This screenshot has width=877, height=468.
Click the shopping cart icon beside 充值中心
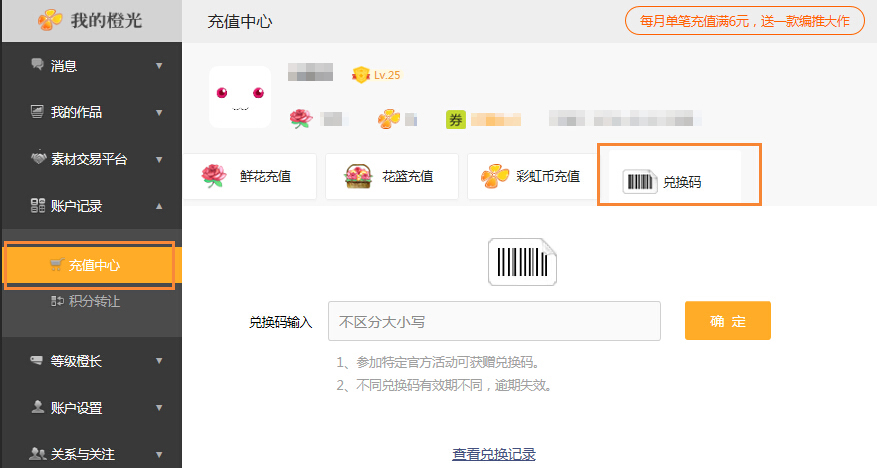tap(57, 265)
